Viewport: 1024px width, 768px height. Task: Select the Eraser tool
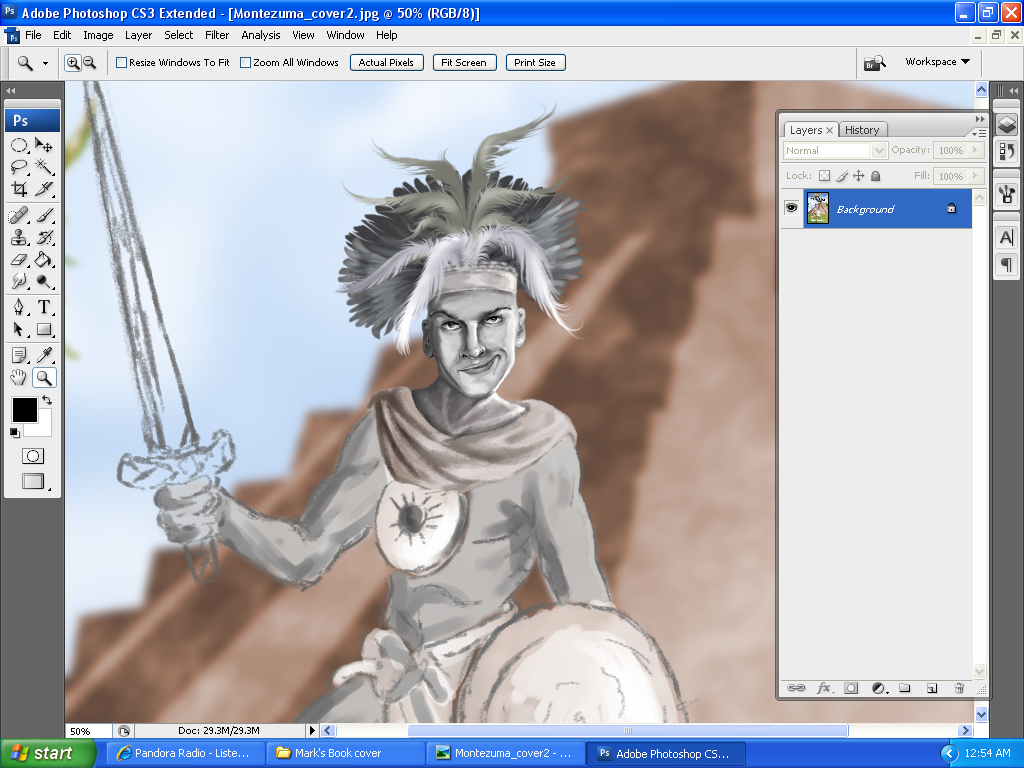tap(19, 259)
